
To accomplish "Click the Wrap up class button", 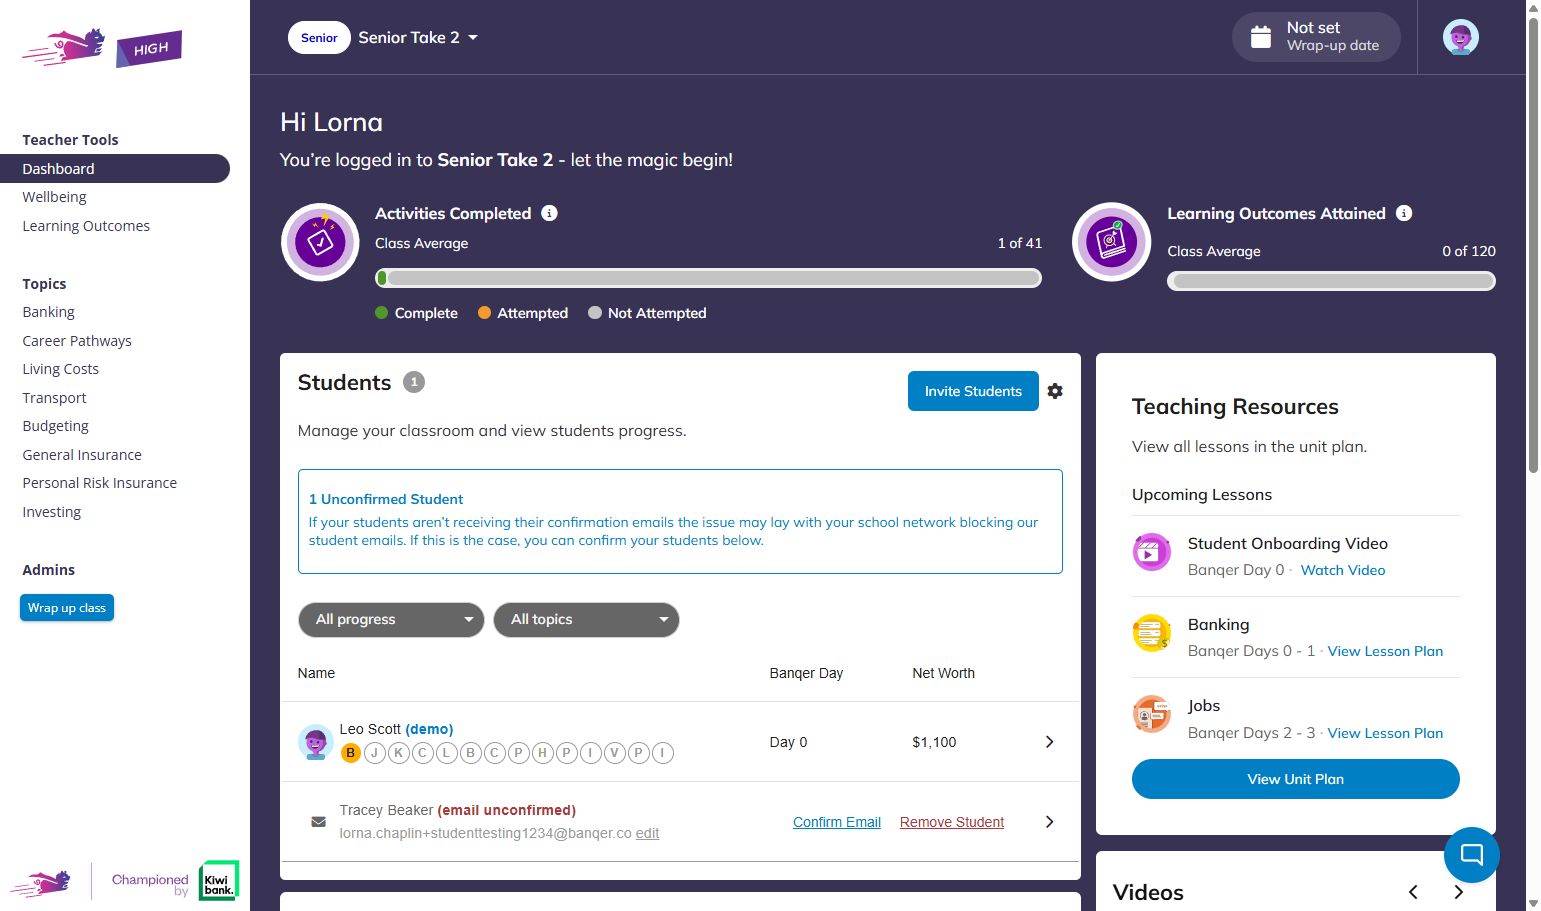I will 67,608.
